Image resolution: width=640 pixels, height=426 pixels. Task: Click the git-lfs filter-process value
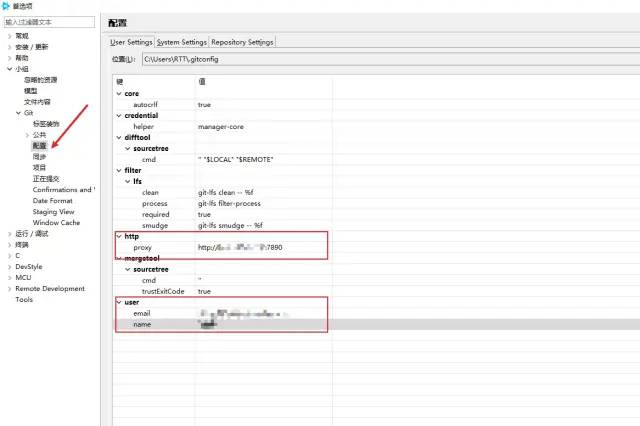[229, 204]
